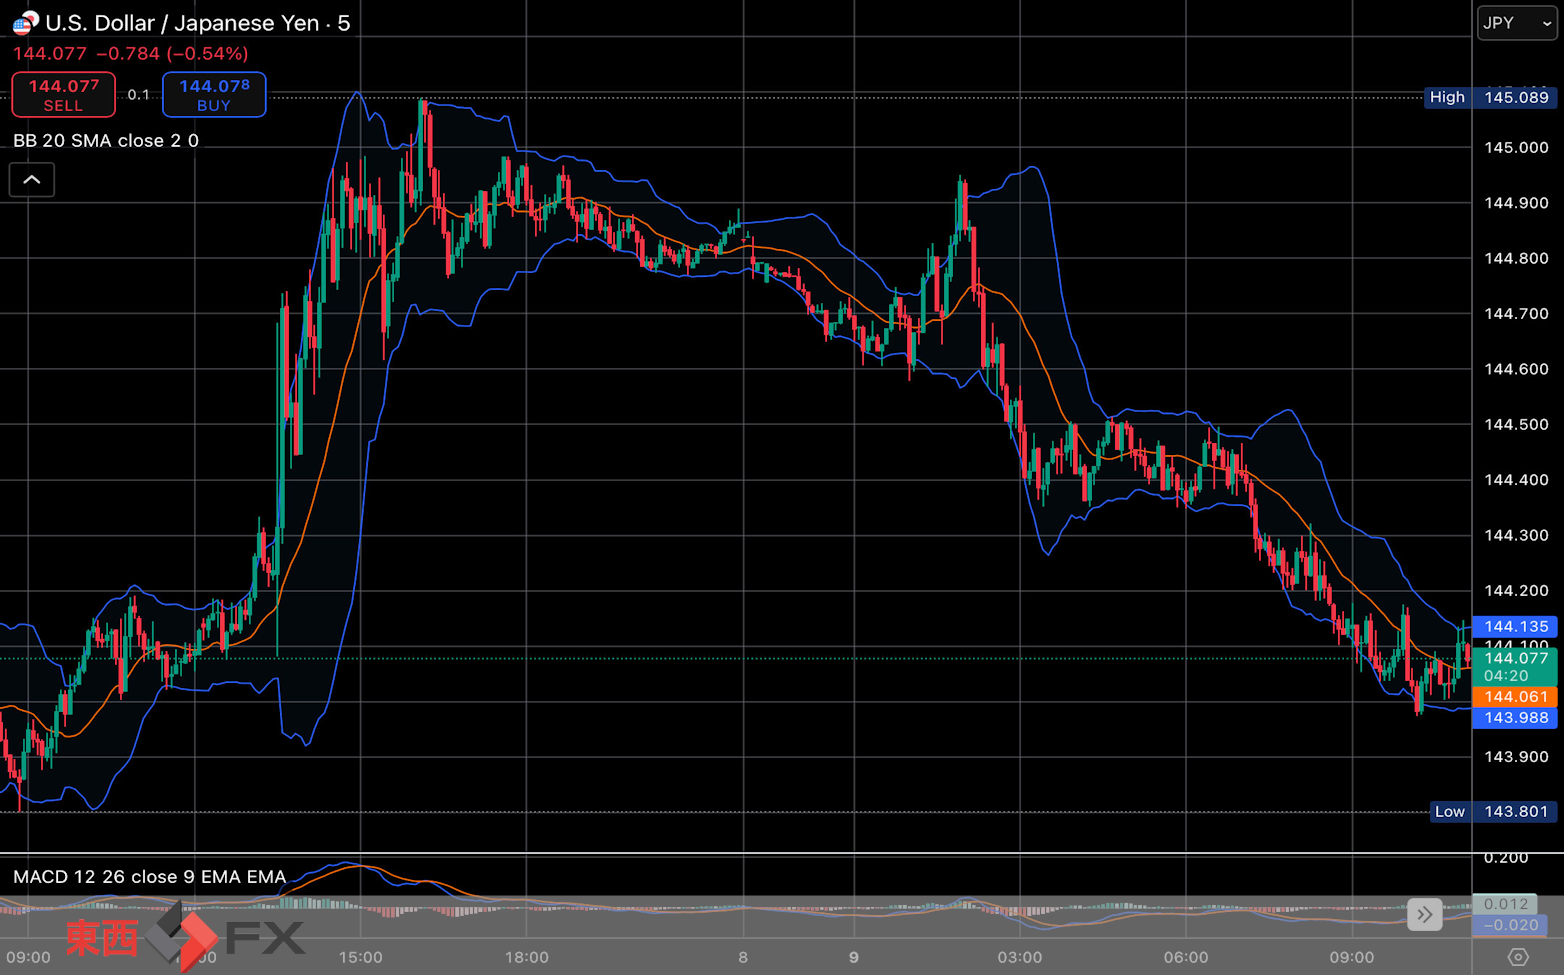
Task: Click the orange 144.061 basis price tag
Action: click(x=1515, y=697)
